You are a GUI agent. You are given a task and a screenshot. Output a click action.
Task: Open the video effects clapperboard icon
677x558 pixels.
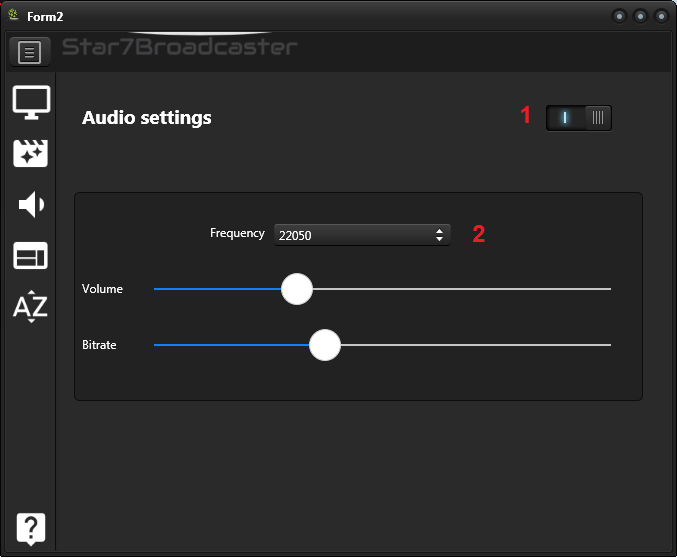(31, 153)
